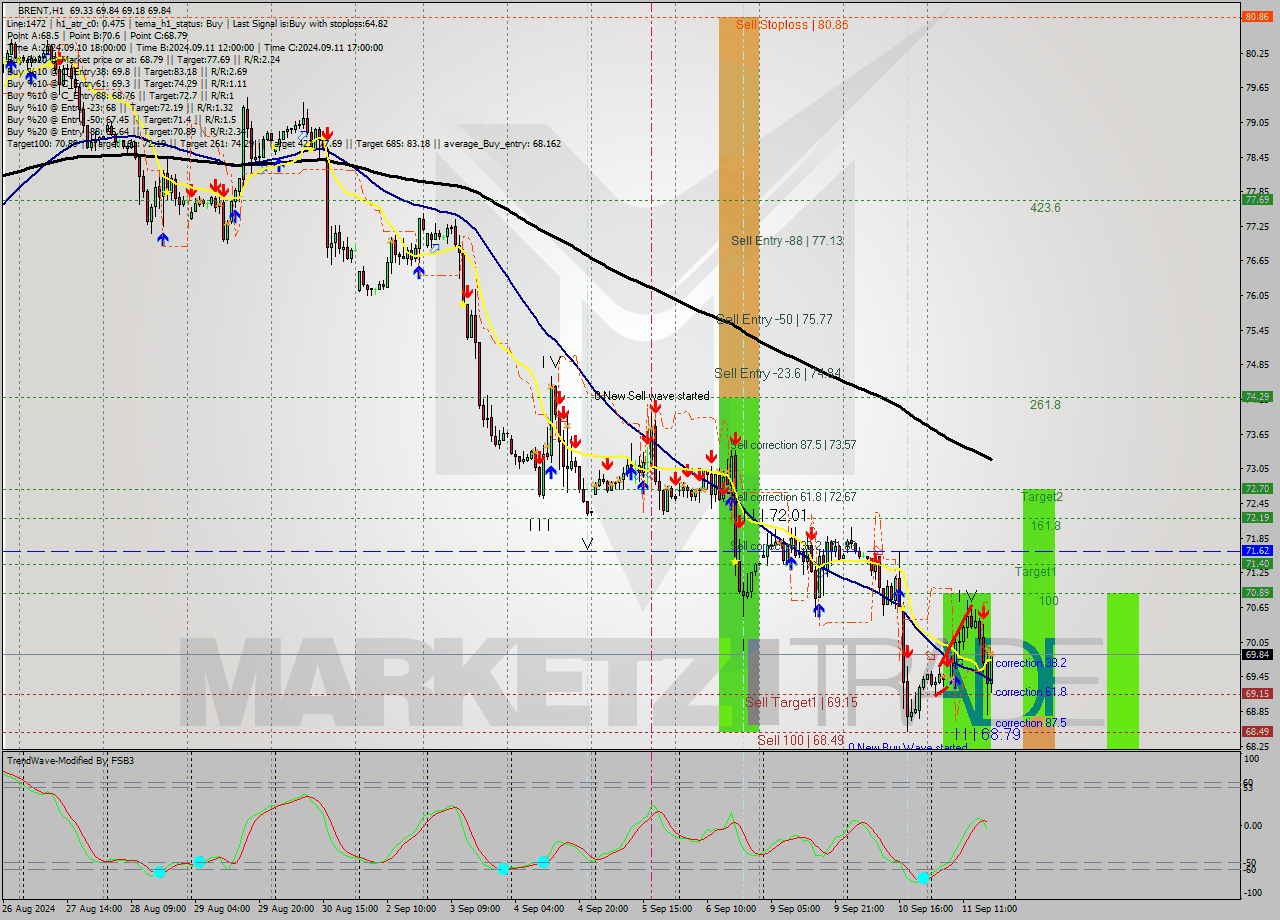Click the Target2 label

click(x=1042, y=496)
